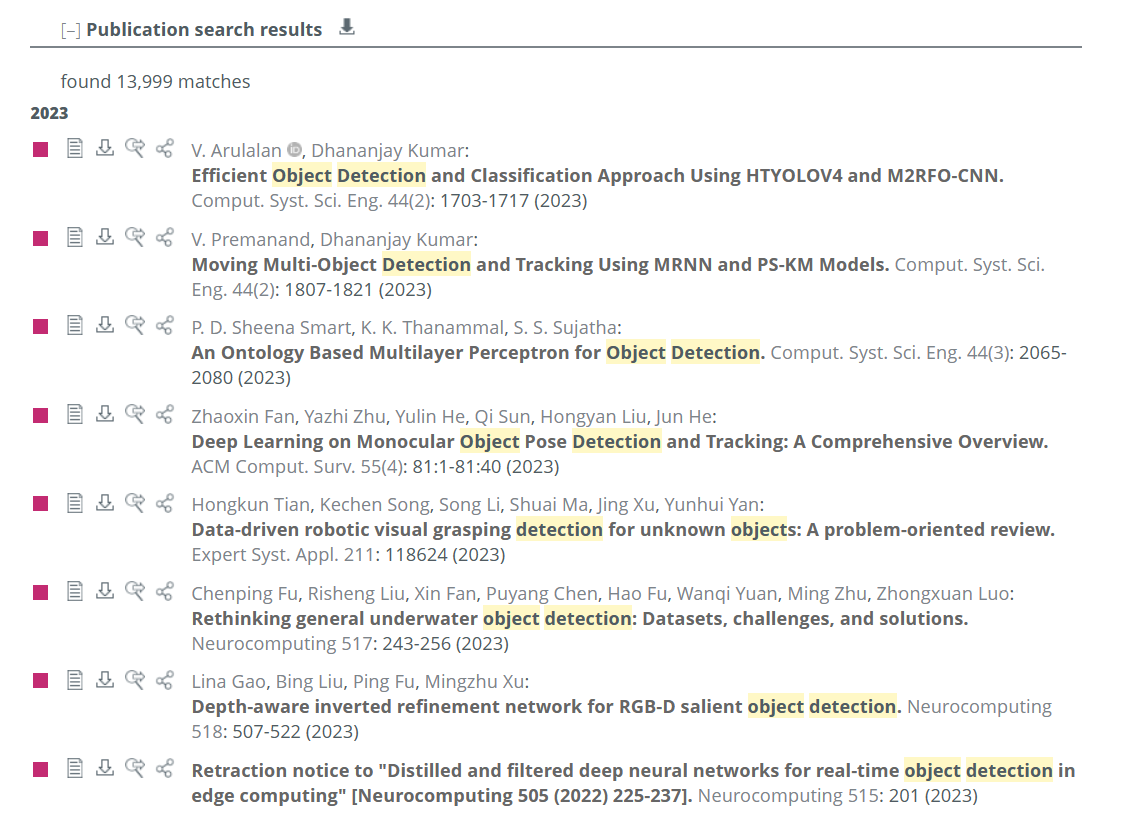Select the 'found 13,999 matches' text
Image resolution: width=1144 pixels, height=819 pixels.
click(x=155, y=82)
